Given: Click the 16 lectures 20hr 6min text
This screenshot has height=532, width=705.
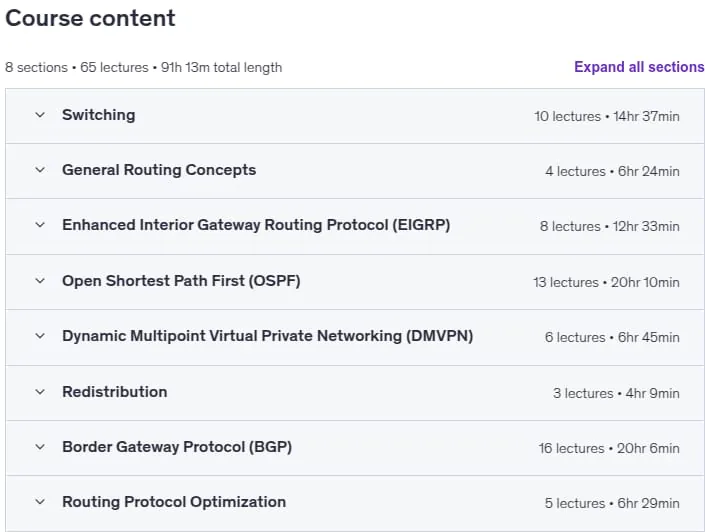Looking at the screenshot, I should pyautogui.click(x=609, y=448).
